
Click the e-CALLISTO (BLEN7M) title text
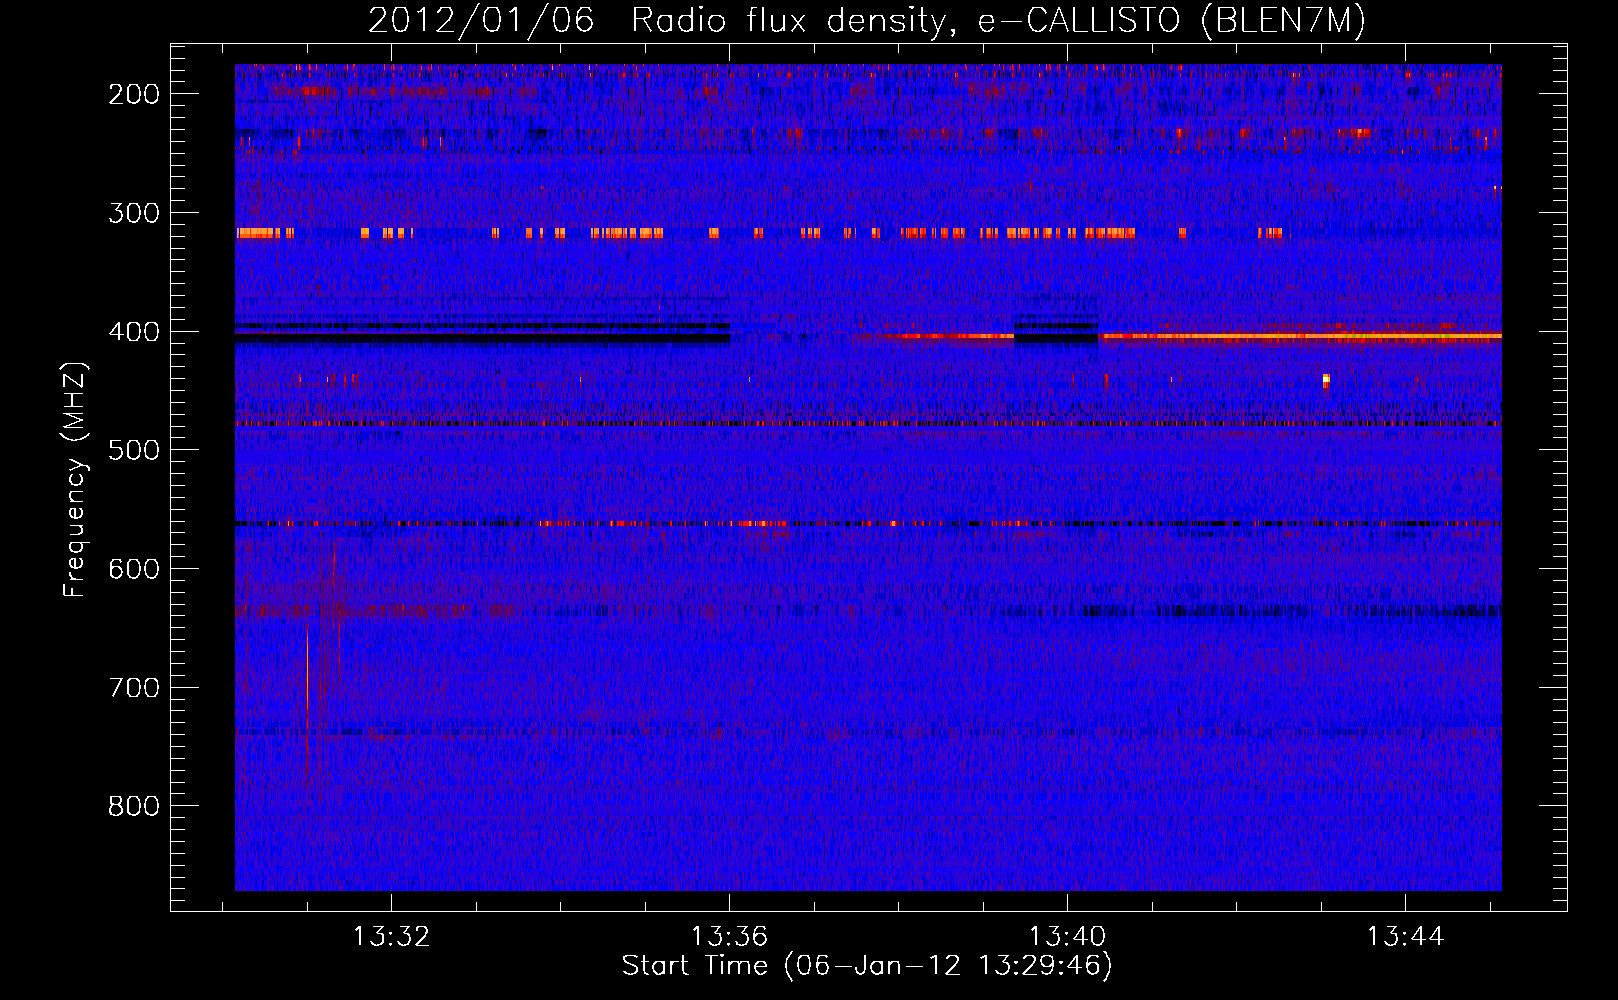coord(1171,21)
